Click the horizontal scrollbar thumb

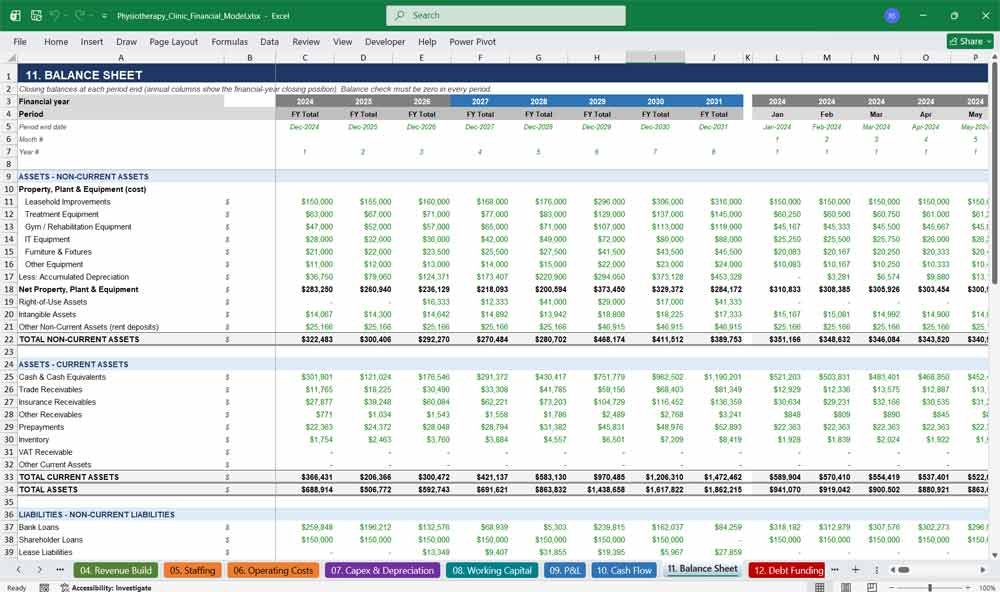[904, 570]
